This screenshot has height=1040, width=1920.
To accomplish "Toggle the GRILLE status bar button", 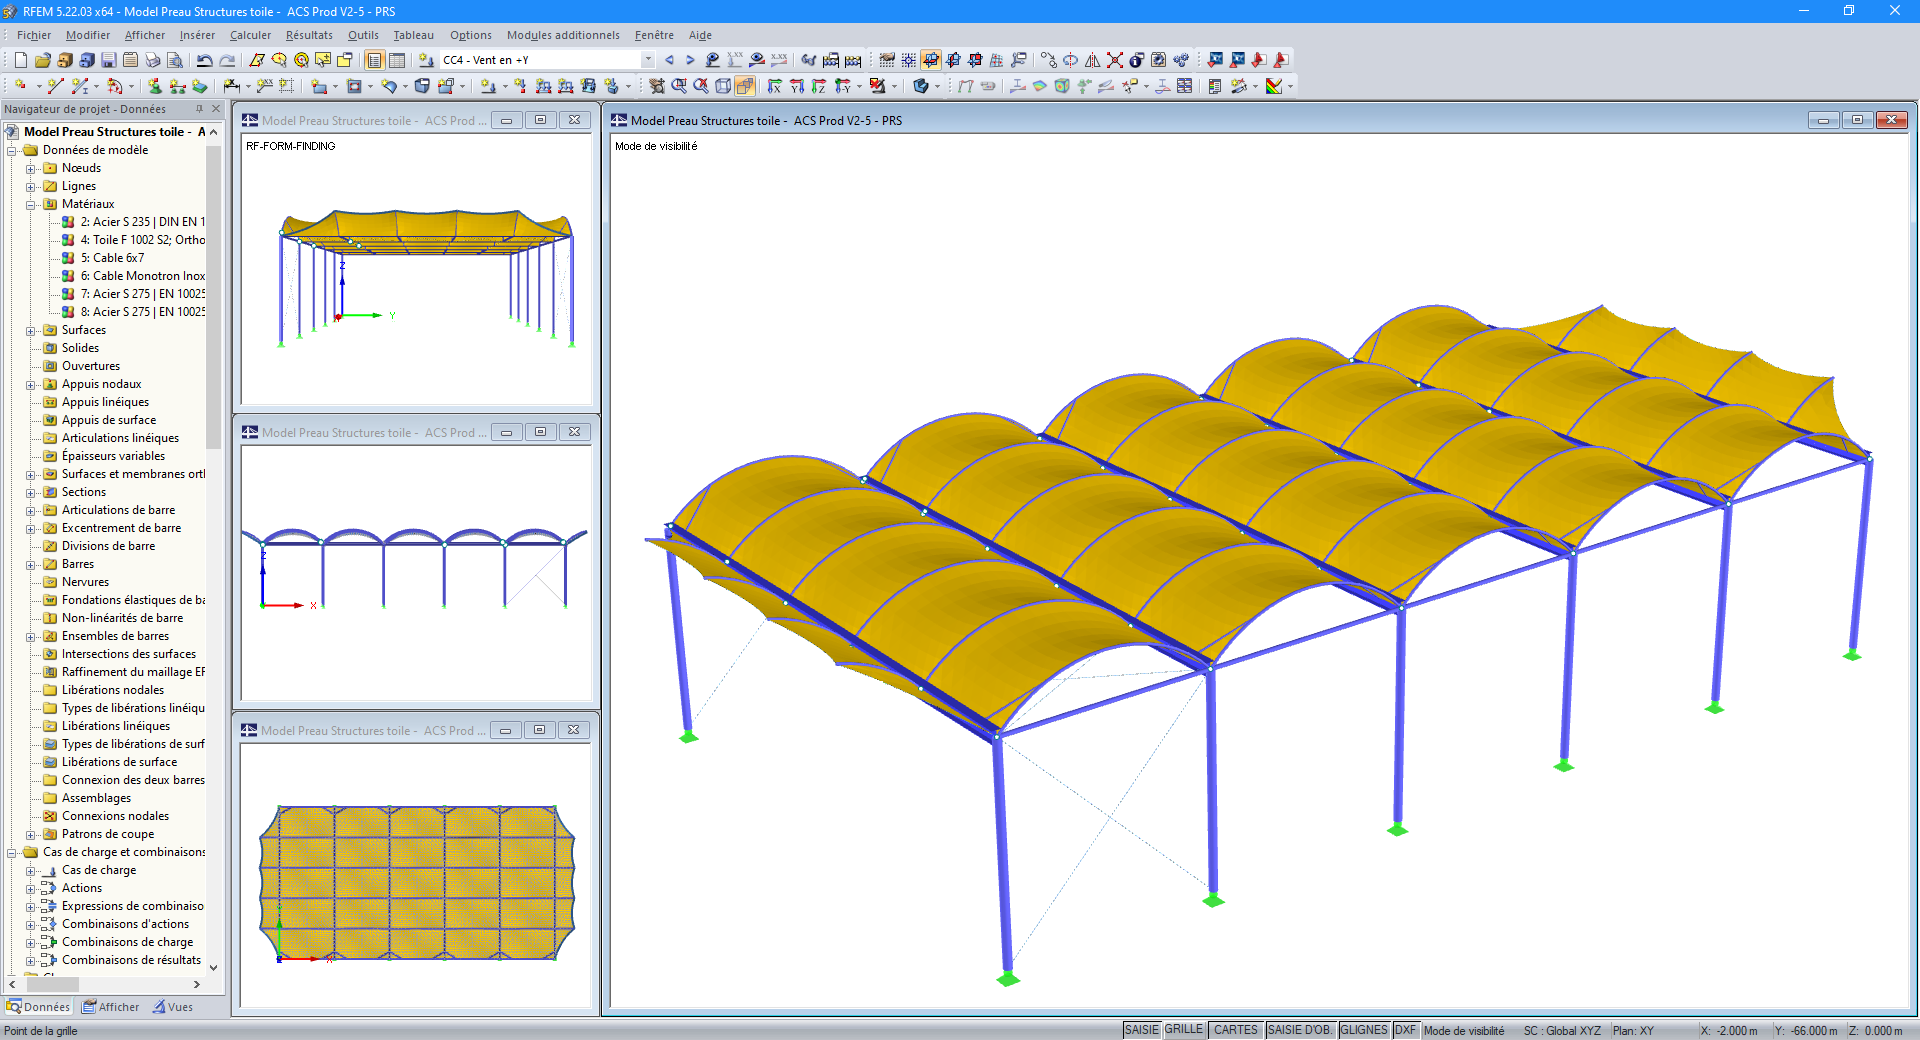I will coord(1184,1030).
